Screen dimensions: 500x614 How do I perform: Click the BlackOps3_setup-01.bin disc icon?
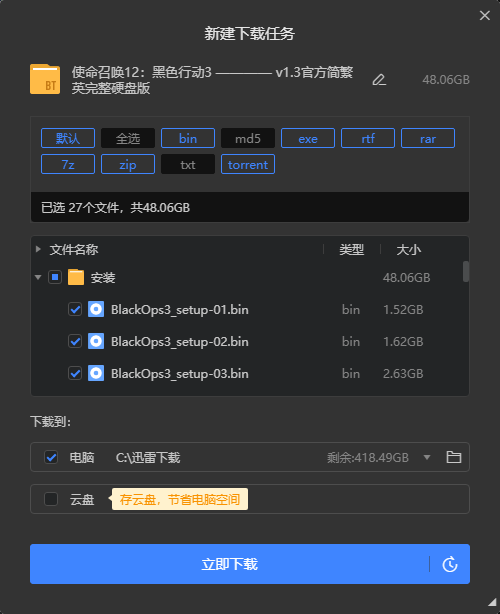(96, 309)
